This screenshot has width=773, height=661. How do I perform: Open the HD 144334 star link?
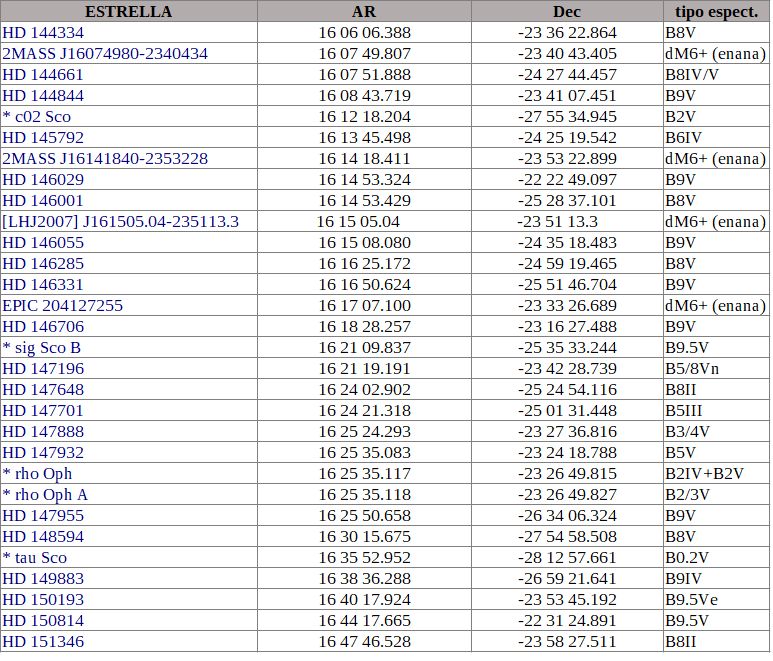click(x=43, y=32)
